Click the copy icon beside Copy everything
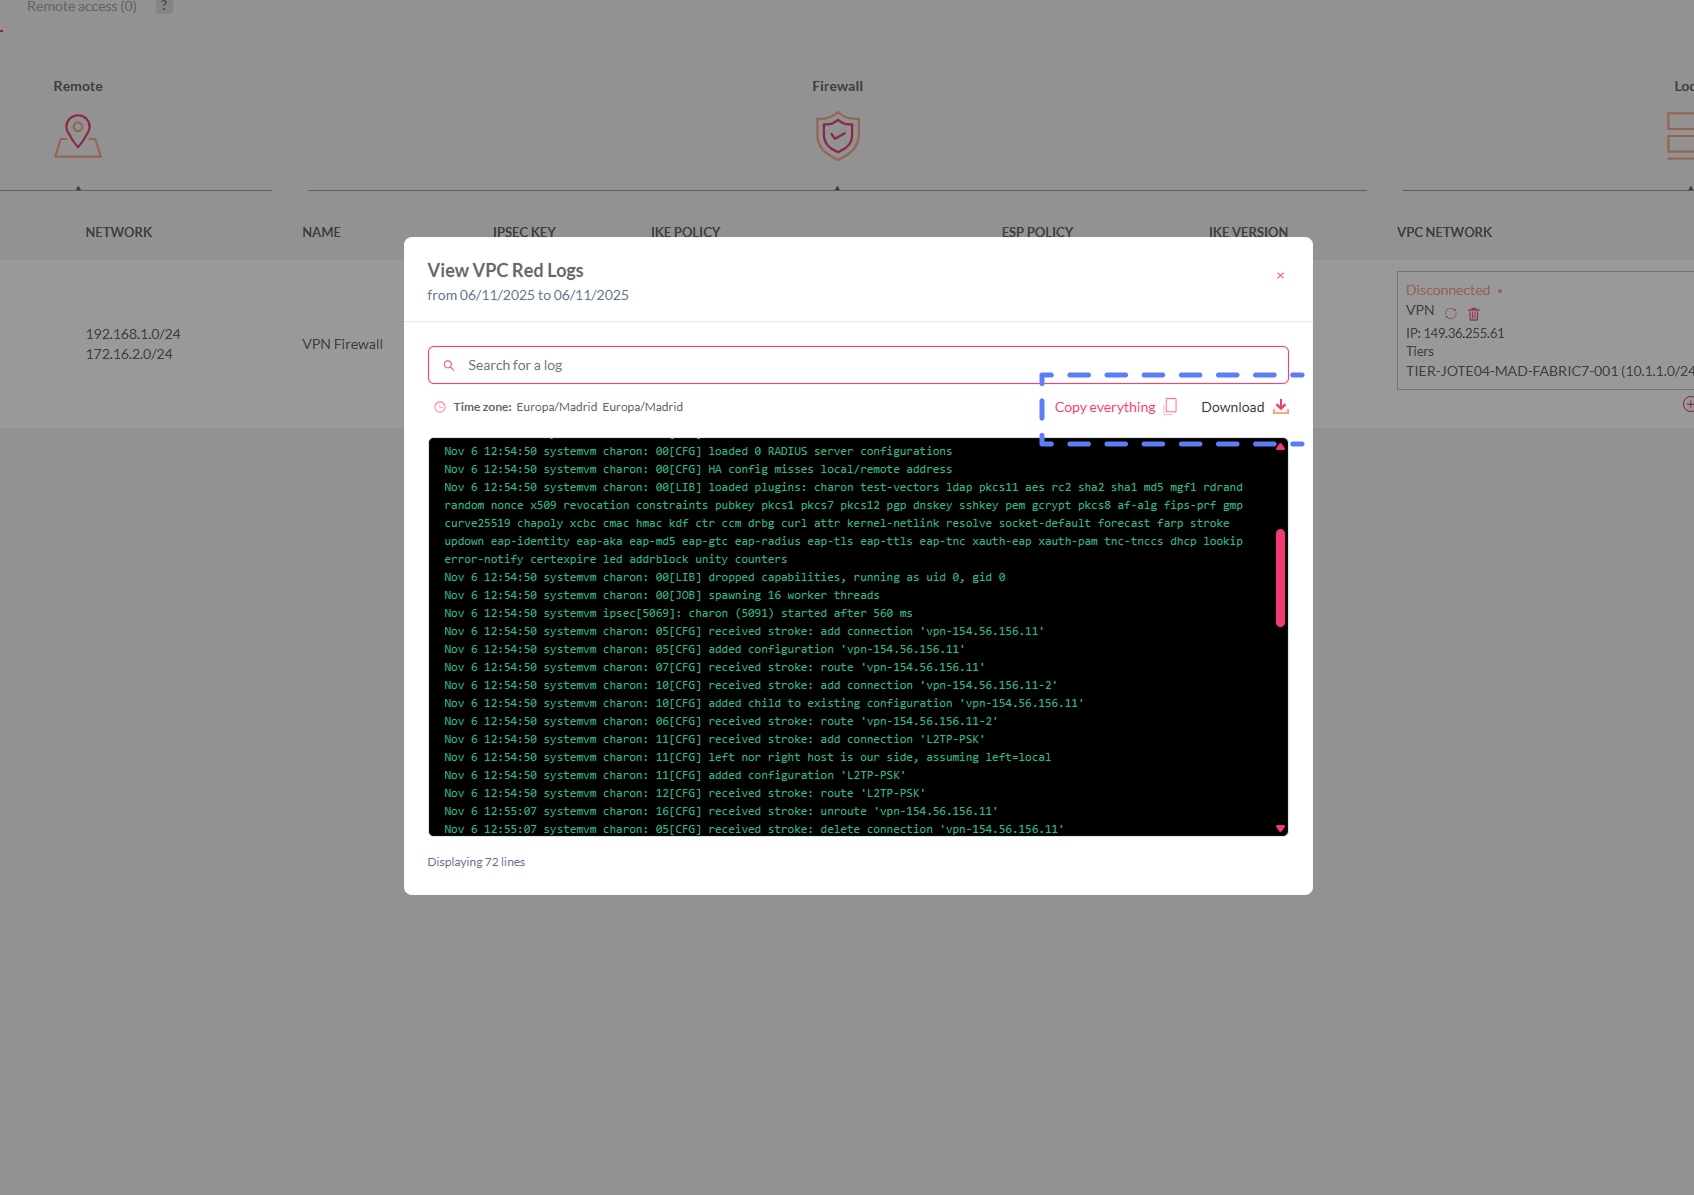1694x1195 pixels. click(1170, 407)
